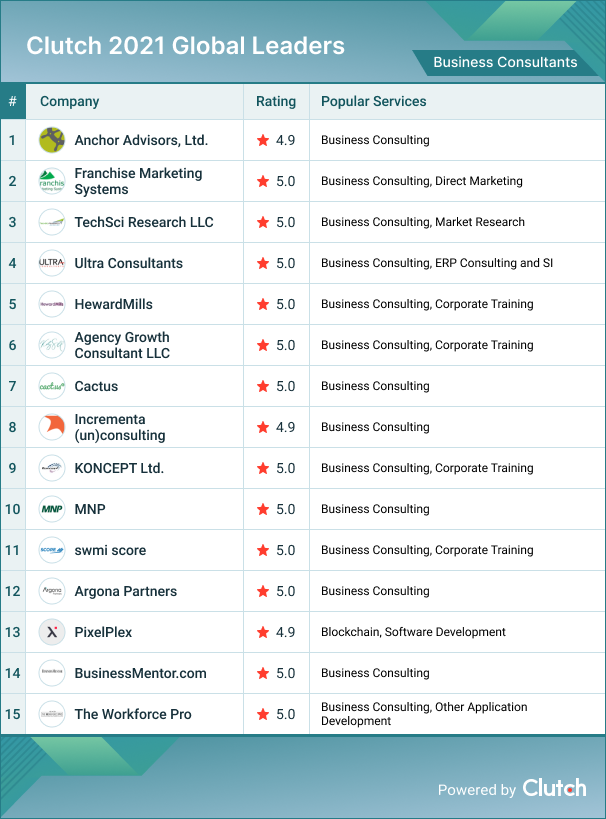
Task: Open Franchise Marketing Systems company name
Action: pos(138,181)
